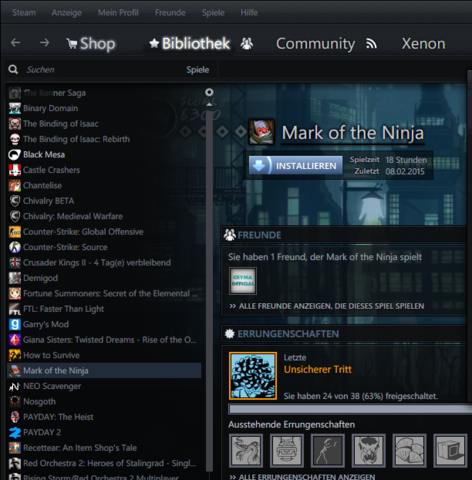
Task: Click the INSTALLIEREN button
Action: pos(296,165)
